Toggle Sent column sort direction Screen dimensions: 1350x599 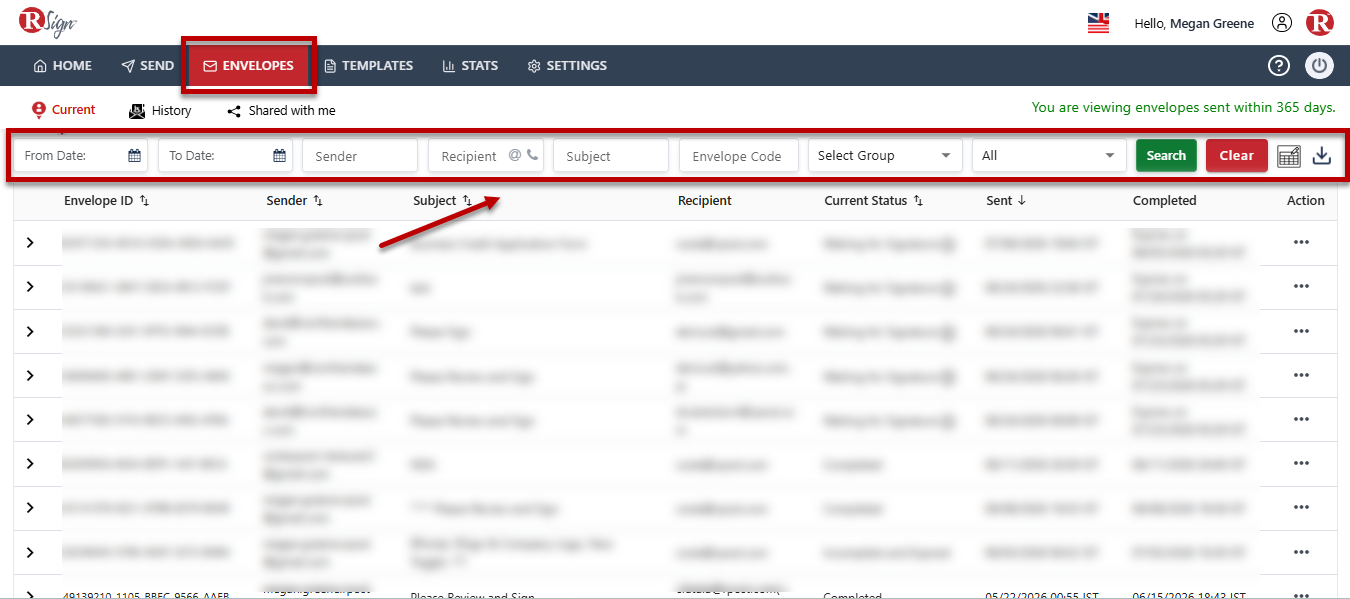[x=1021, y=201]
